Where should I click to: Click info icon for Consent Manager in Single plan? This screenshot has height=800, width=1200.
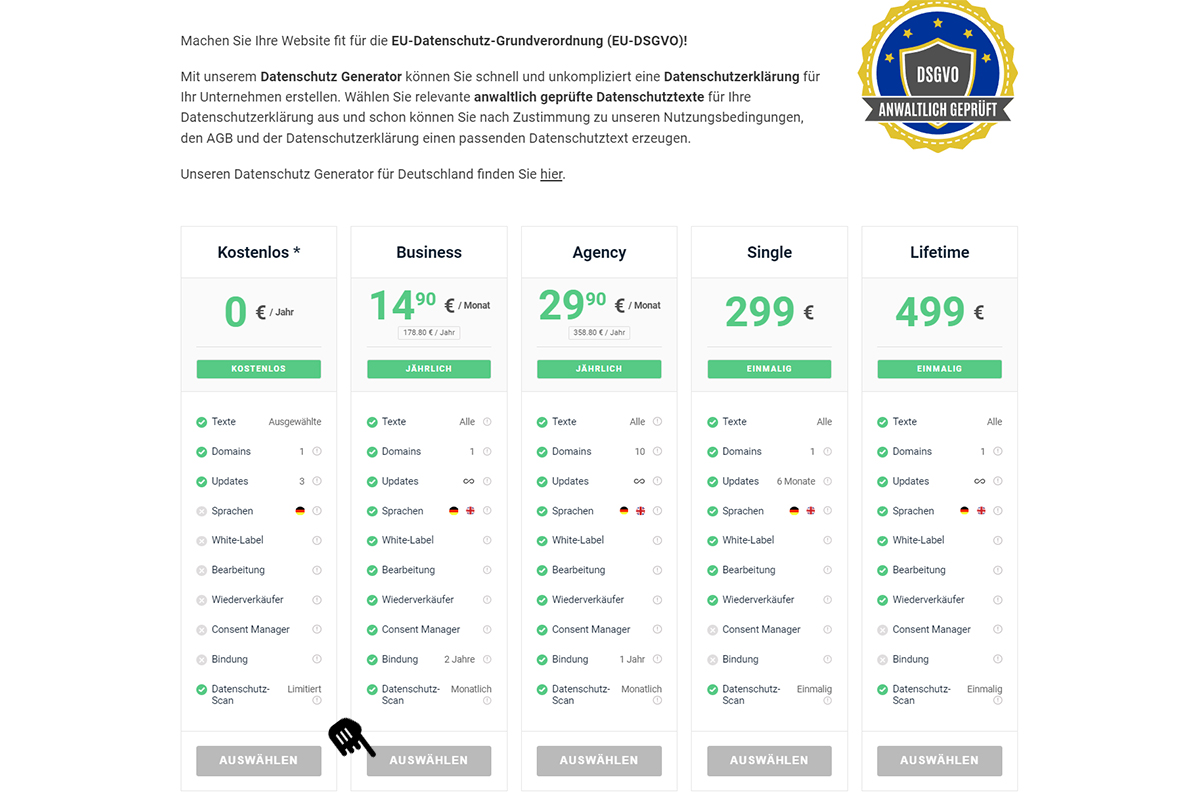coord(827,630)
